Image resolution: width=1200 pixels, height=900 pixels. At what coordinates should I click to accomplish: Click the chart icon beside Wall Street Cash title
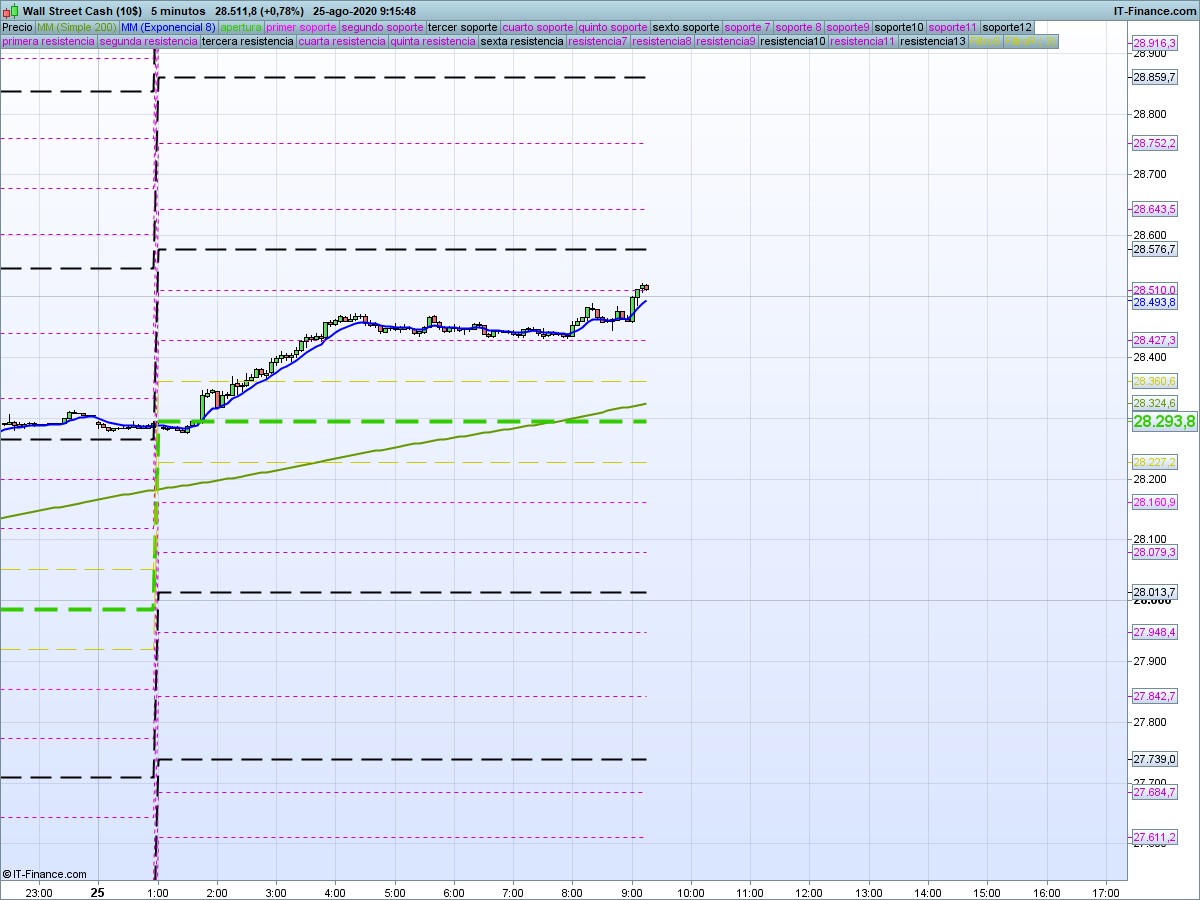click(7, 11)
